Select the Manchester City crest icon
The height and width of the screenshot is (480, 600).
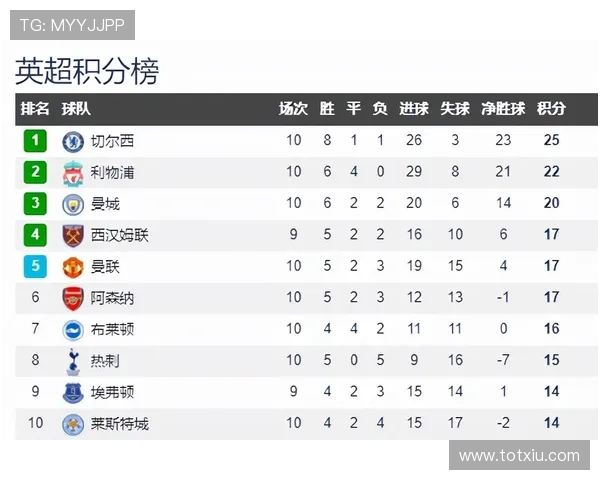[73, 204]
